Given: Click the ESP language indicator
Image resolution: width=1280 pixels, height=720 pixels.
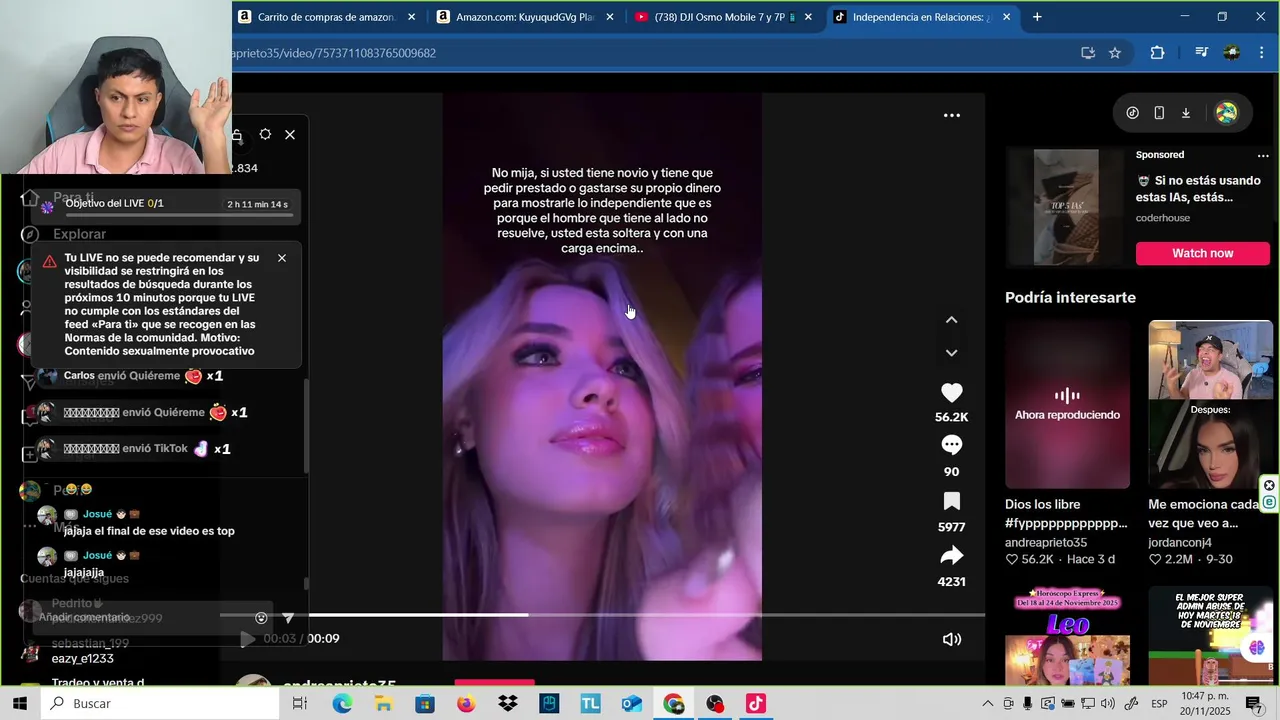Looking at the screenshot, I should [x=1159, y=703].
